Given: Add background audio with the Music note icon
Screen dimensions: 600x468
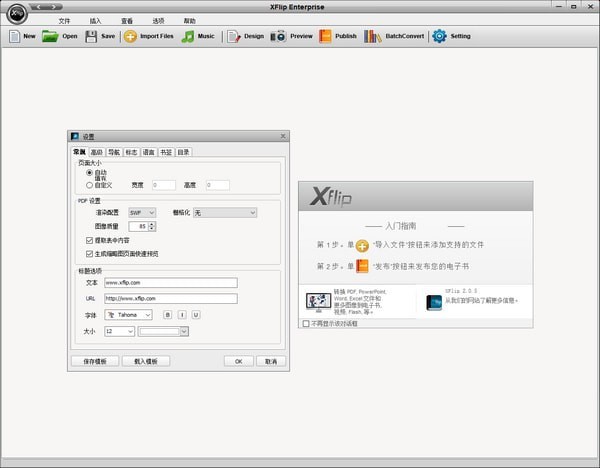Looking at the screenshot, I should tap(188, 36).
